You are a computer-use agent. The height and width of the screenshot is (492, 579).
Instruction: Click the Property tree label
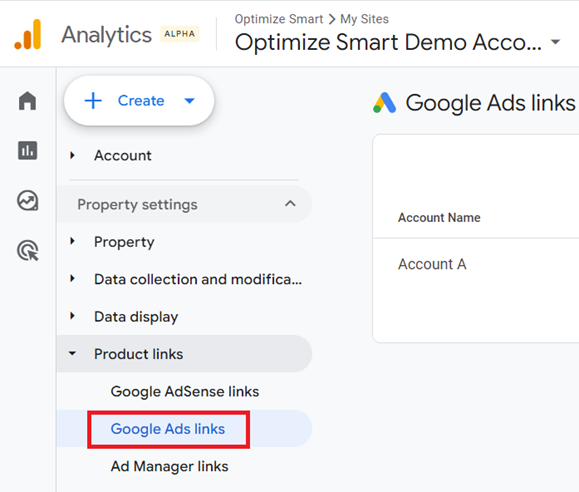tap(124, 242)
